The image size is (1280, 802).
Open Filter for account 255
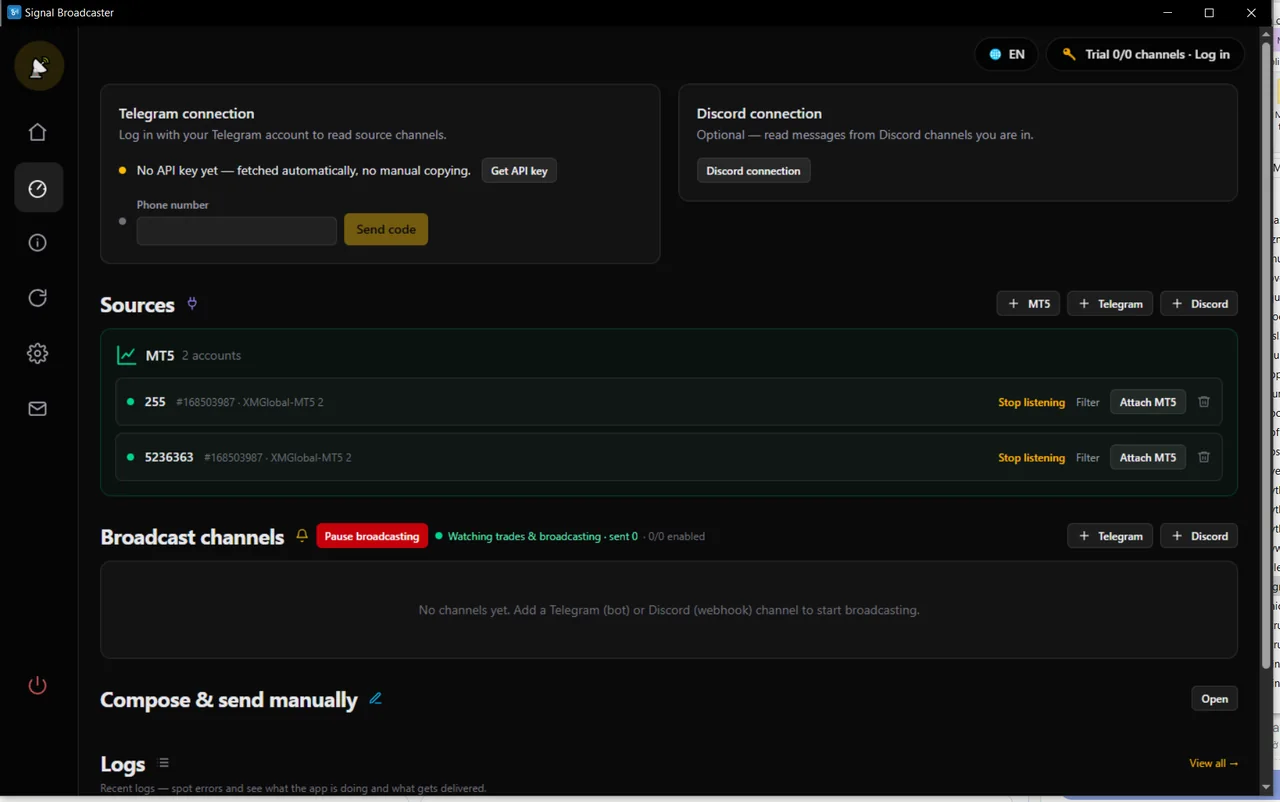tap(1088, 402)
